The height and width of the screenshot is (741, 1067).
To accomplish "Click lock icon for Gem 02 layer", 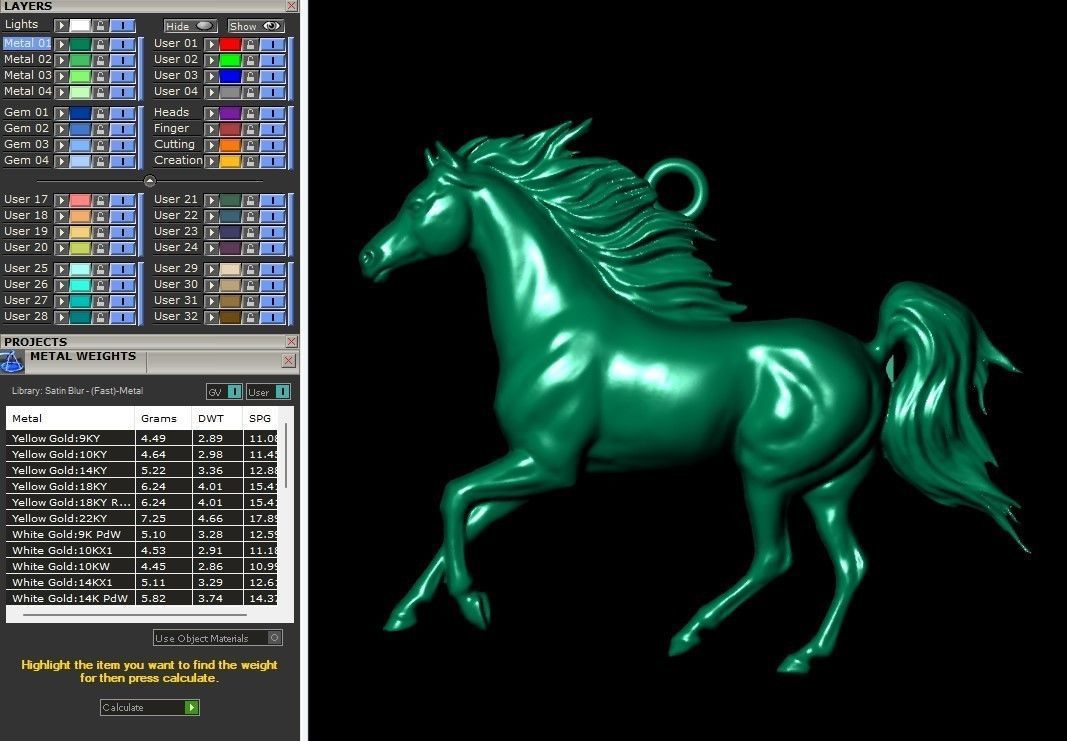I will click(x=101, y=129).
